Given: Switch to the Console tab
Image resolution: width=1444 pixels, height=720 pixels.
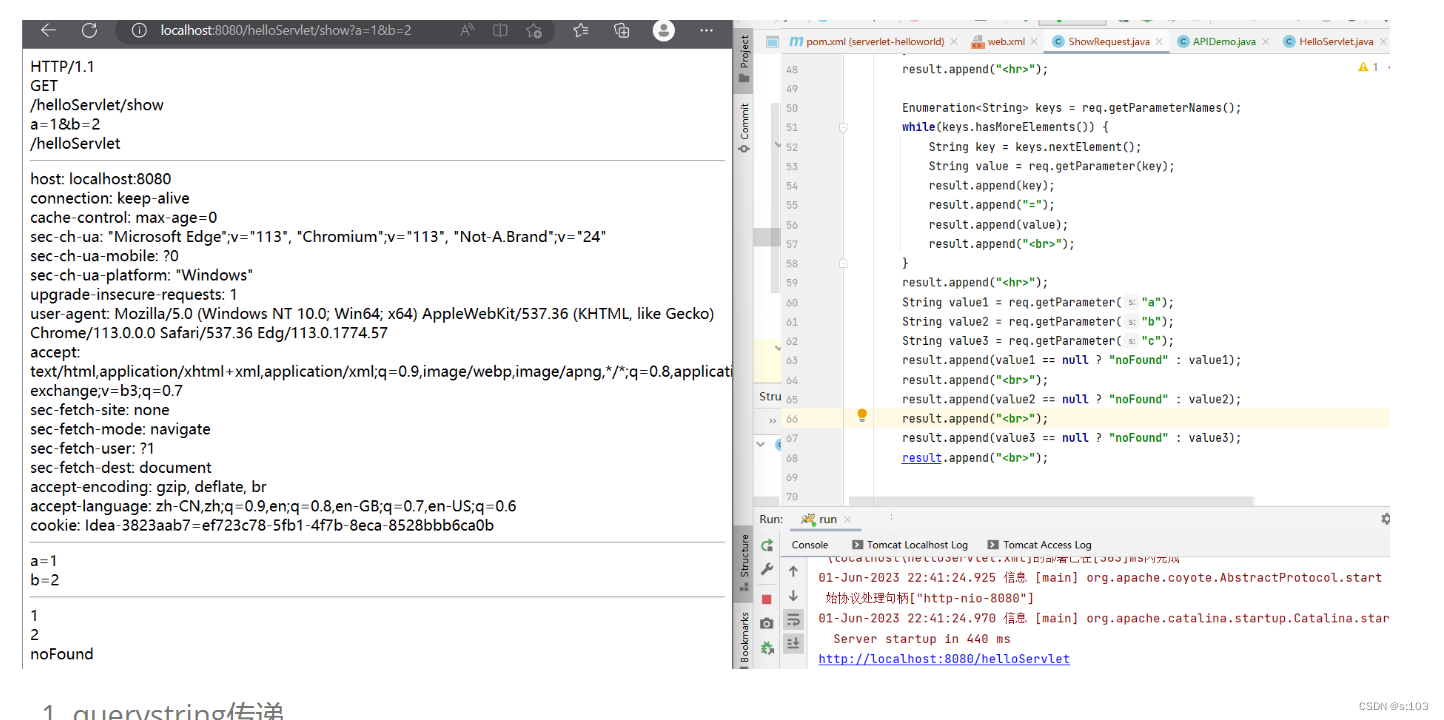Looking at the screenshot, I should (810, 545).
